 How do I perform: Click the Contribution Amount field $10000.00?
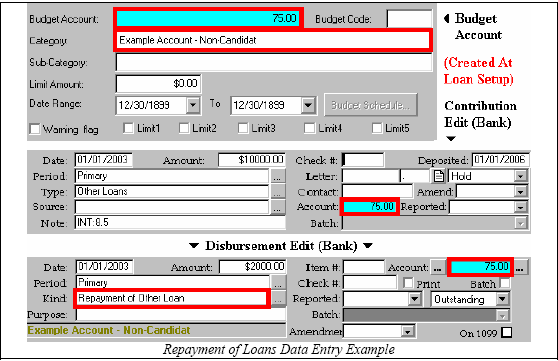point(252,159)
